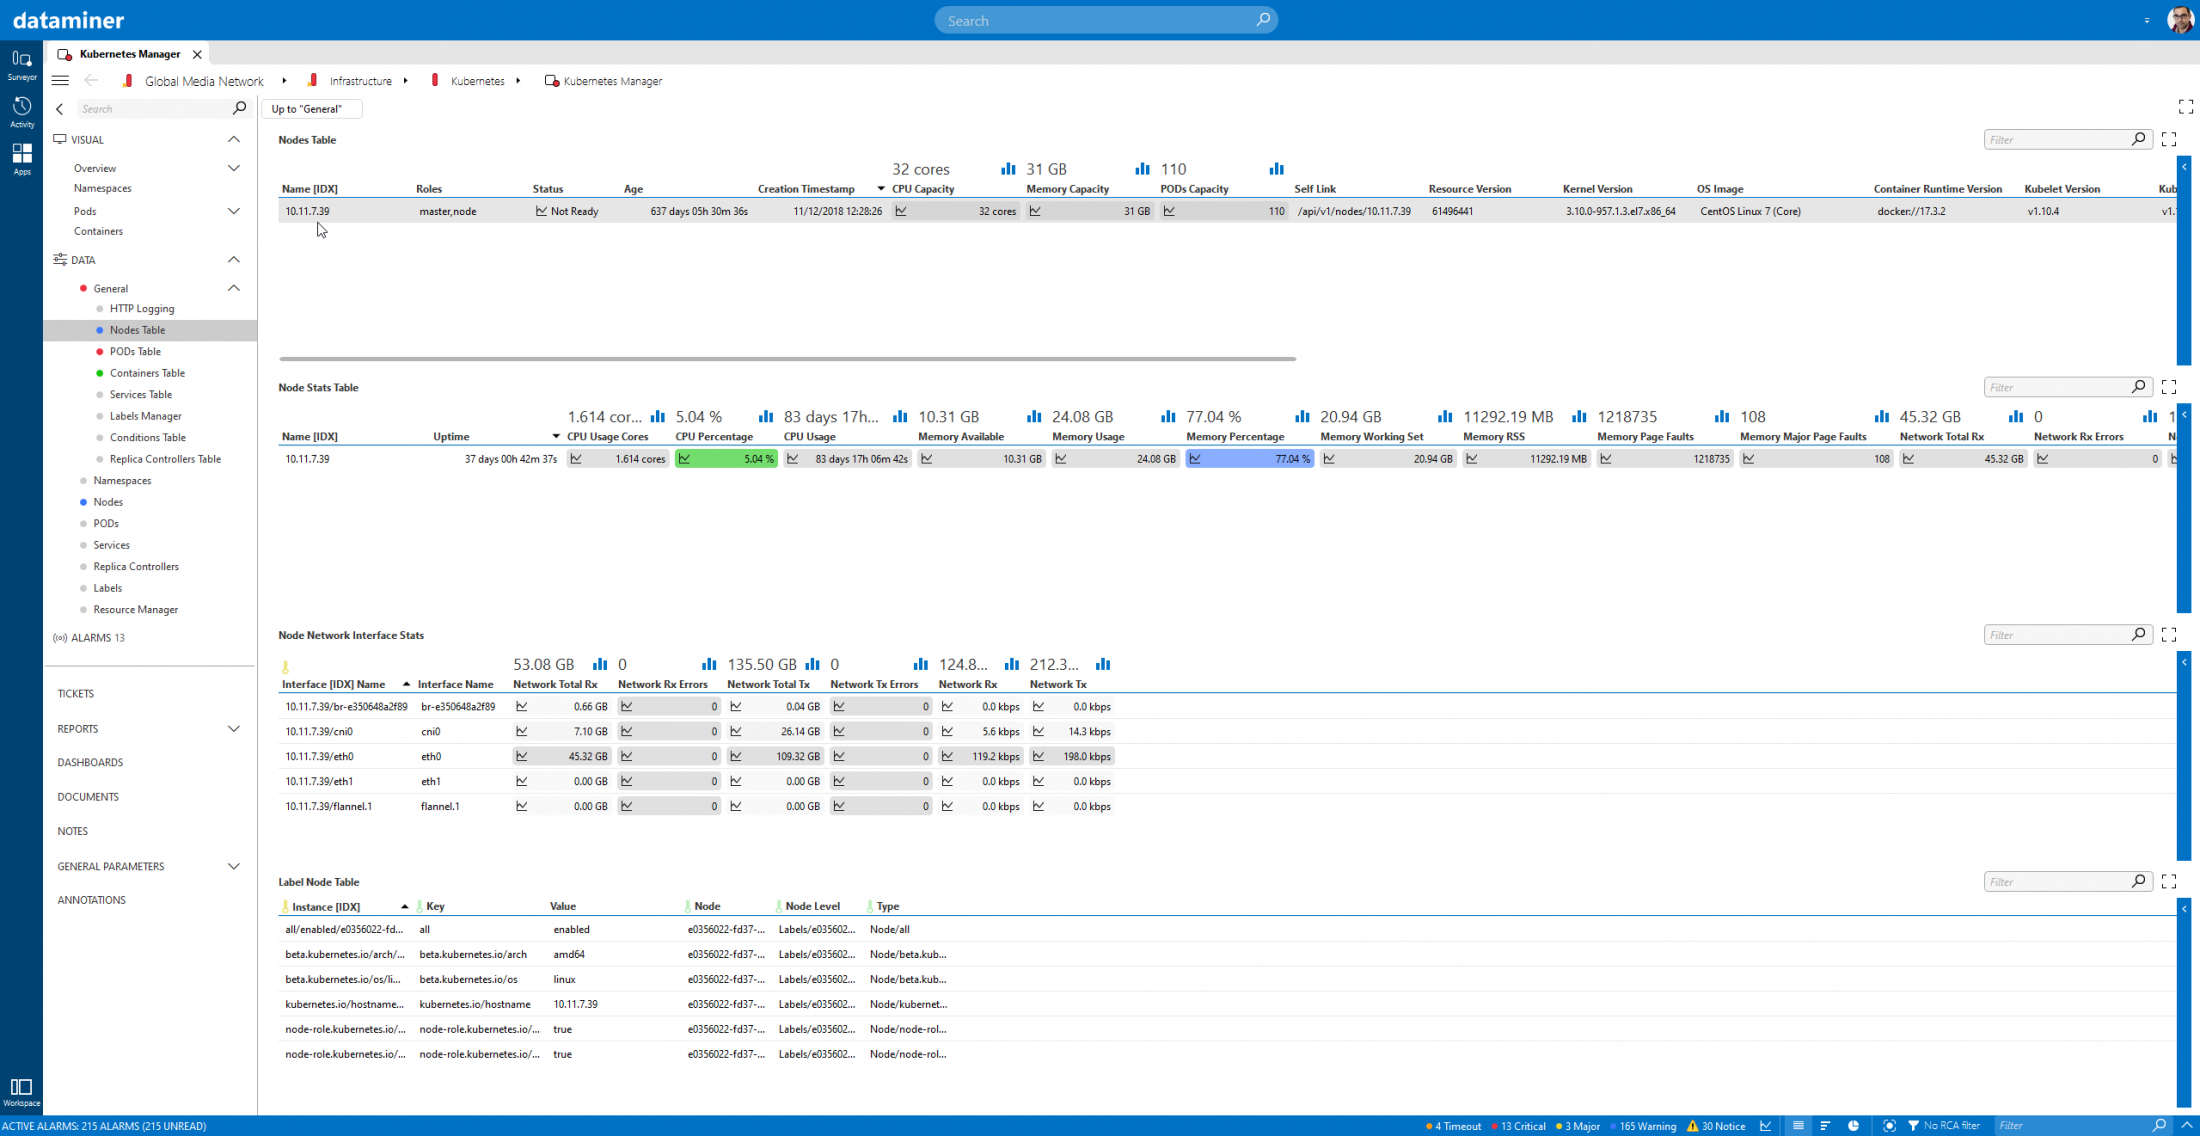This screenshot has width=2200, height=1136.
Task: Select Containers Table in the tree
Action: click(147, 373)
